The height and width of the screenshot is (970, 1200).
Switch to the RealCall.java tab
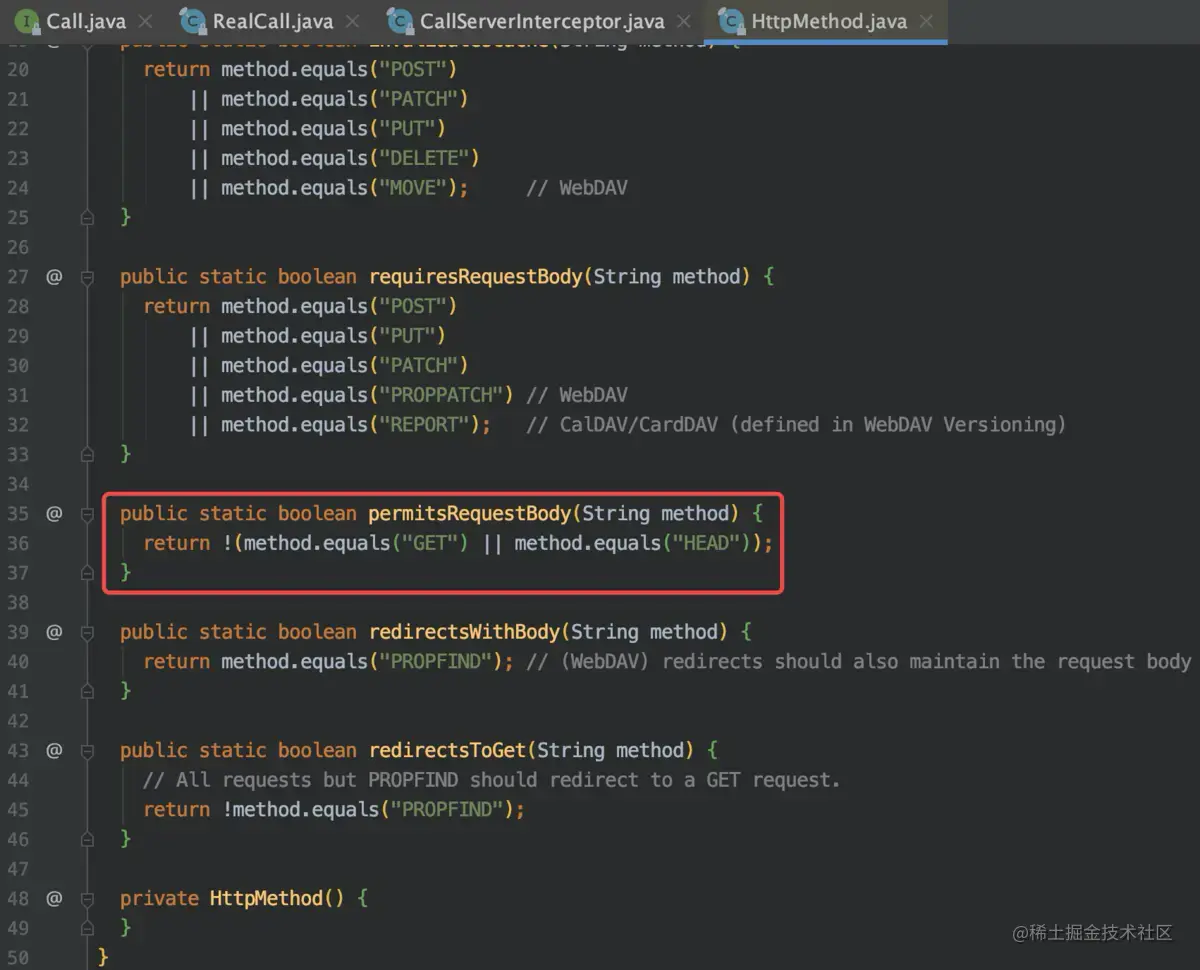point(271,21)
